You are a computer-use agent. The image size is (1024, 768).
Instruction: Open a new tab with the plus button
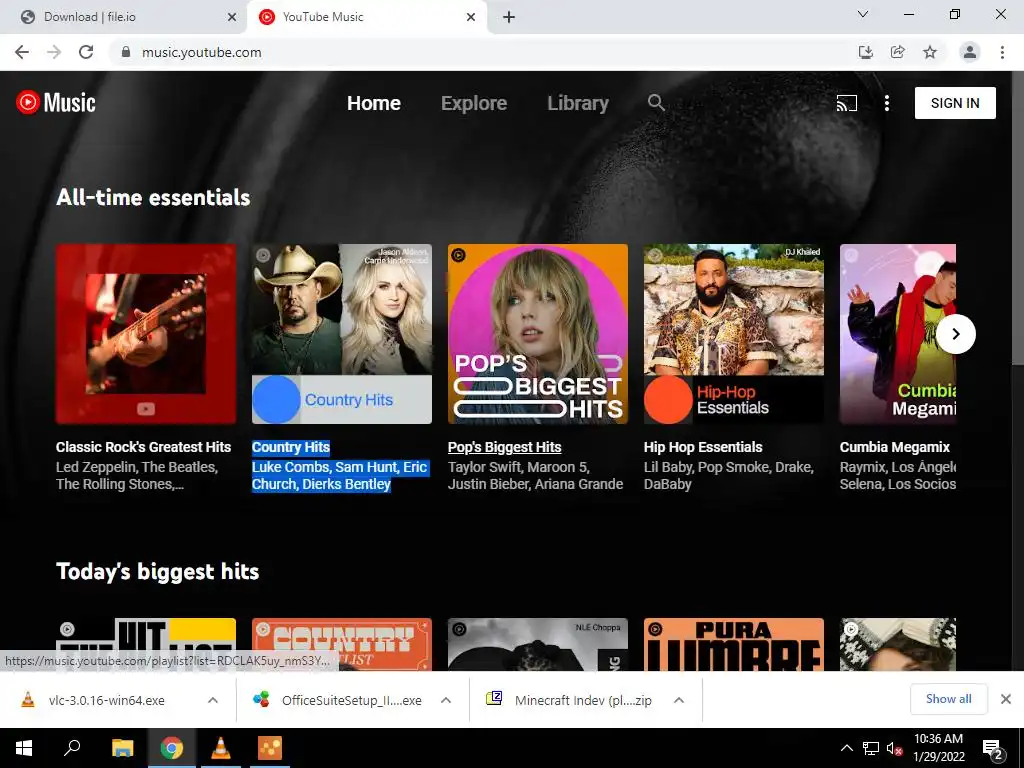[x=509, y=17]
